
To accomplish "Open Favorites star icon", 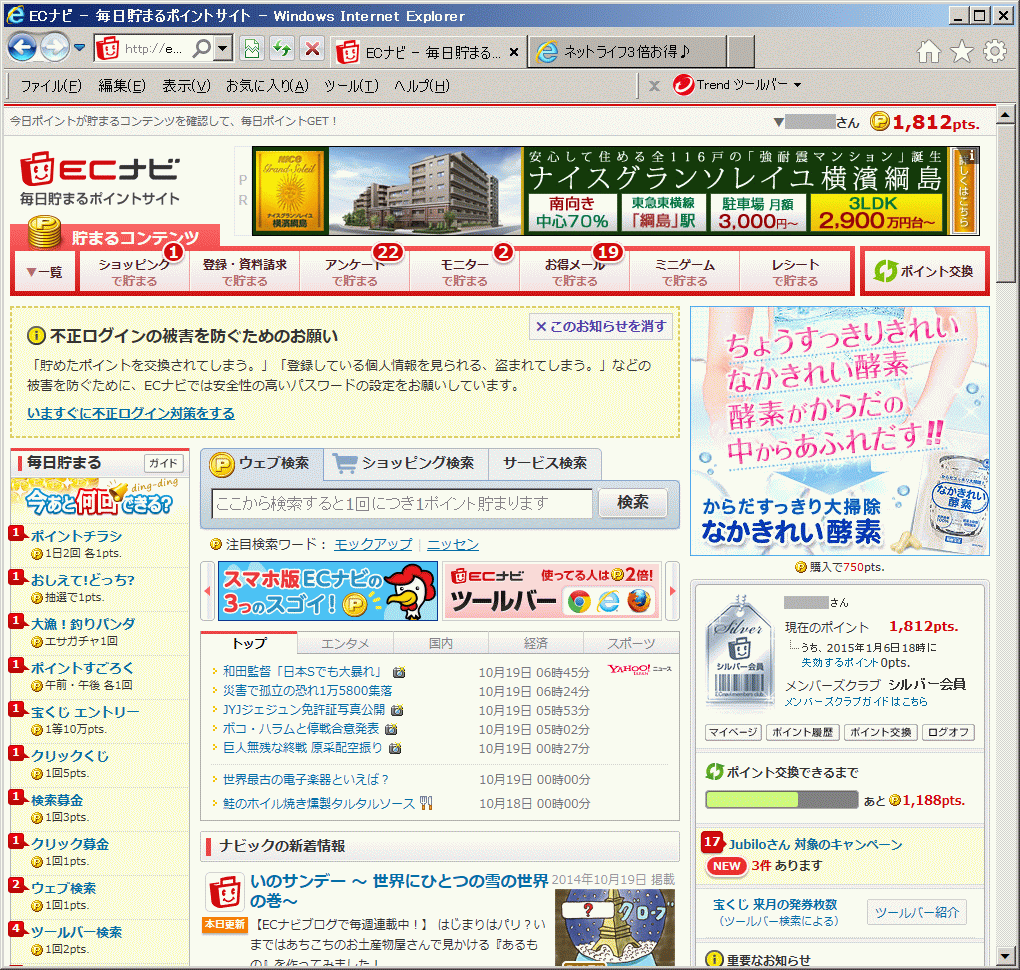I will pos(961,51).
